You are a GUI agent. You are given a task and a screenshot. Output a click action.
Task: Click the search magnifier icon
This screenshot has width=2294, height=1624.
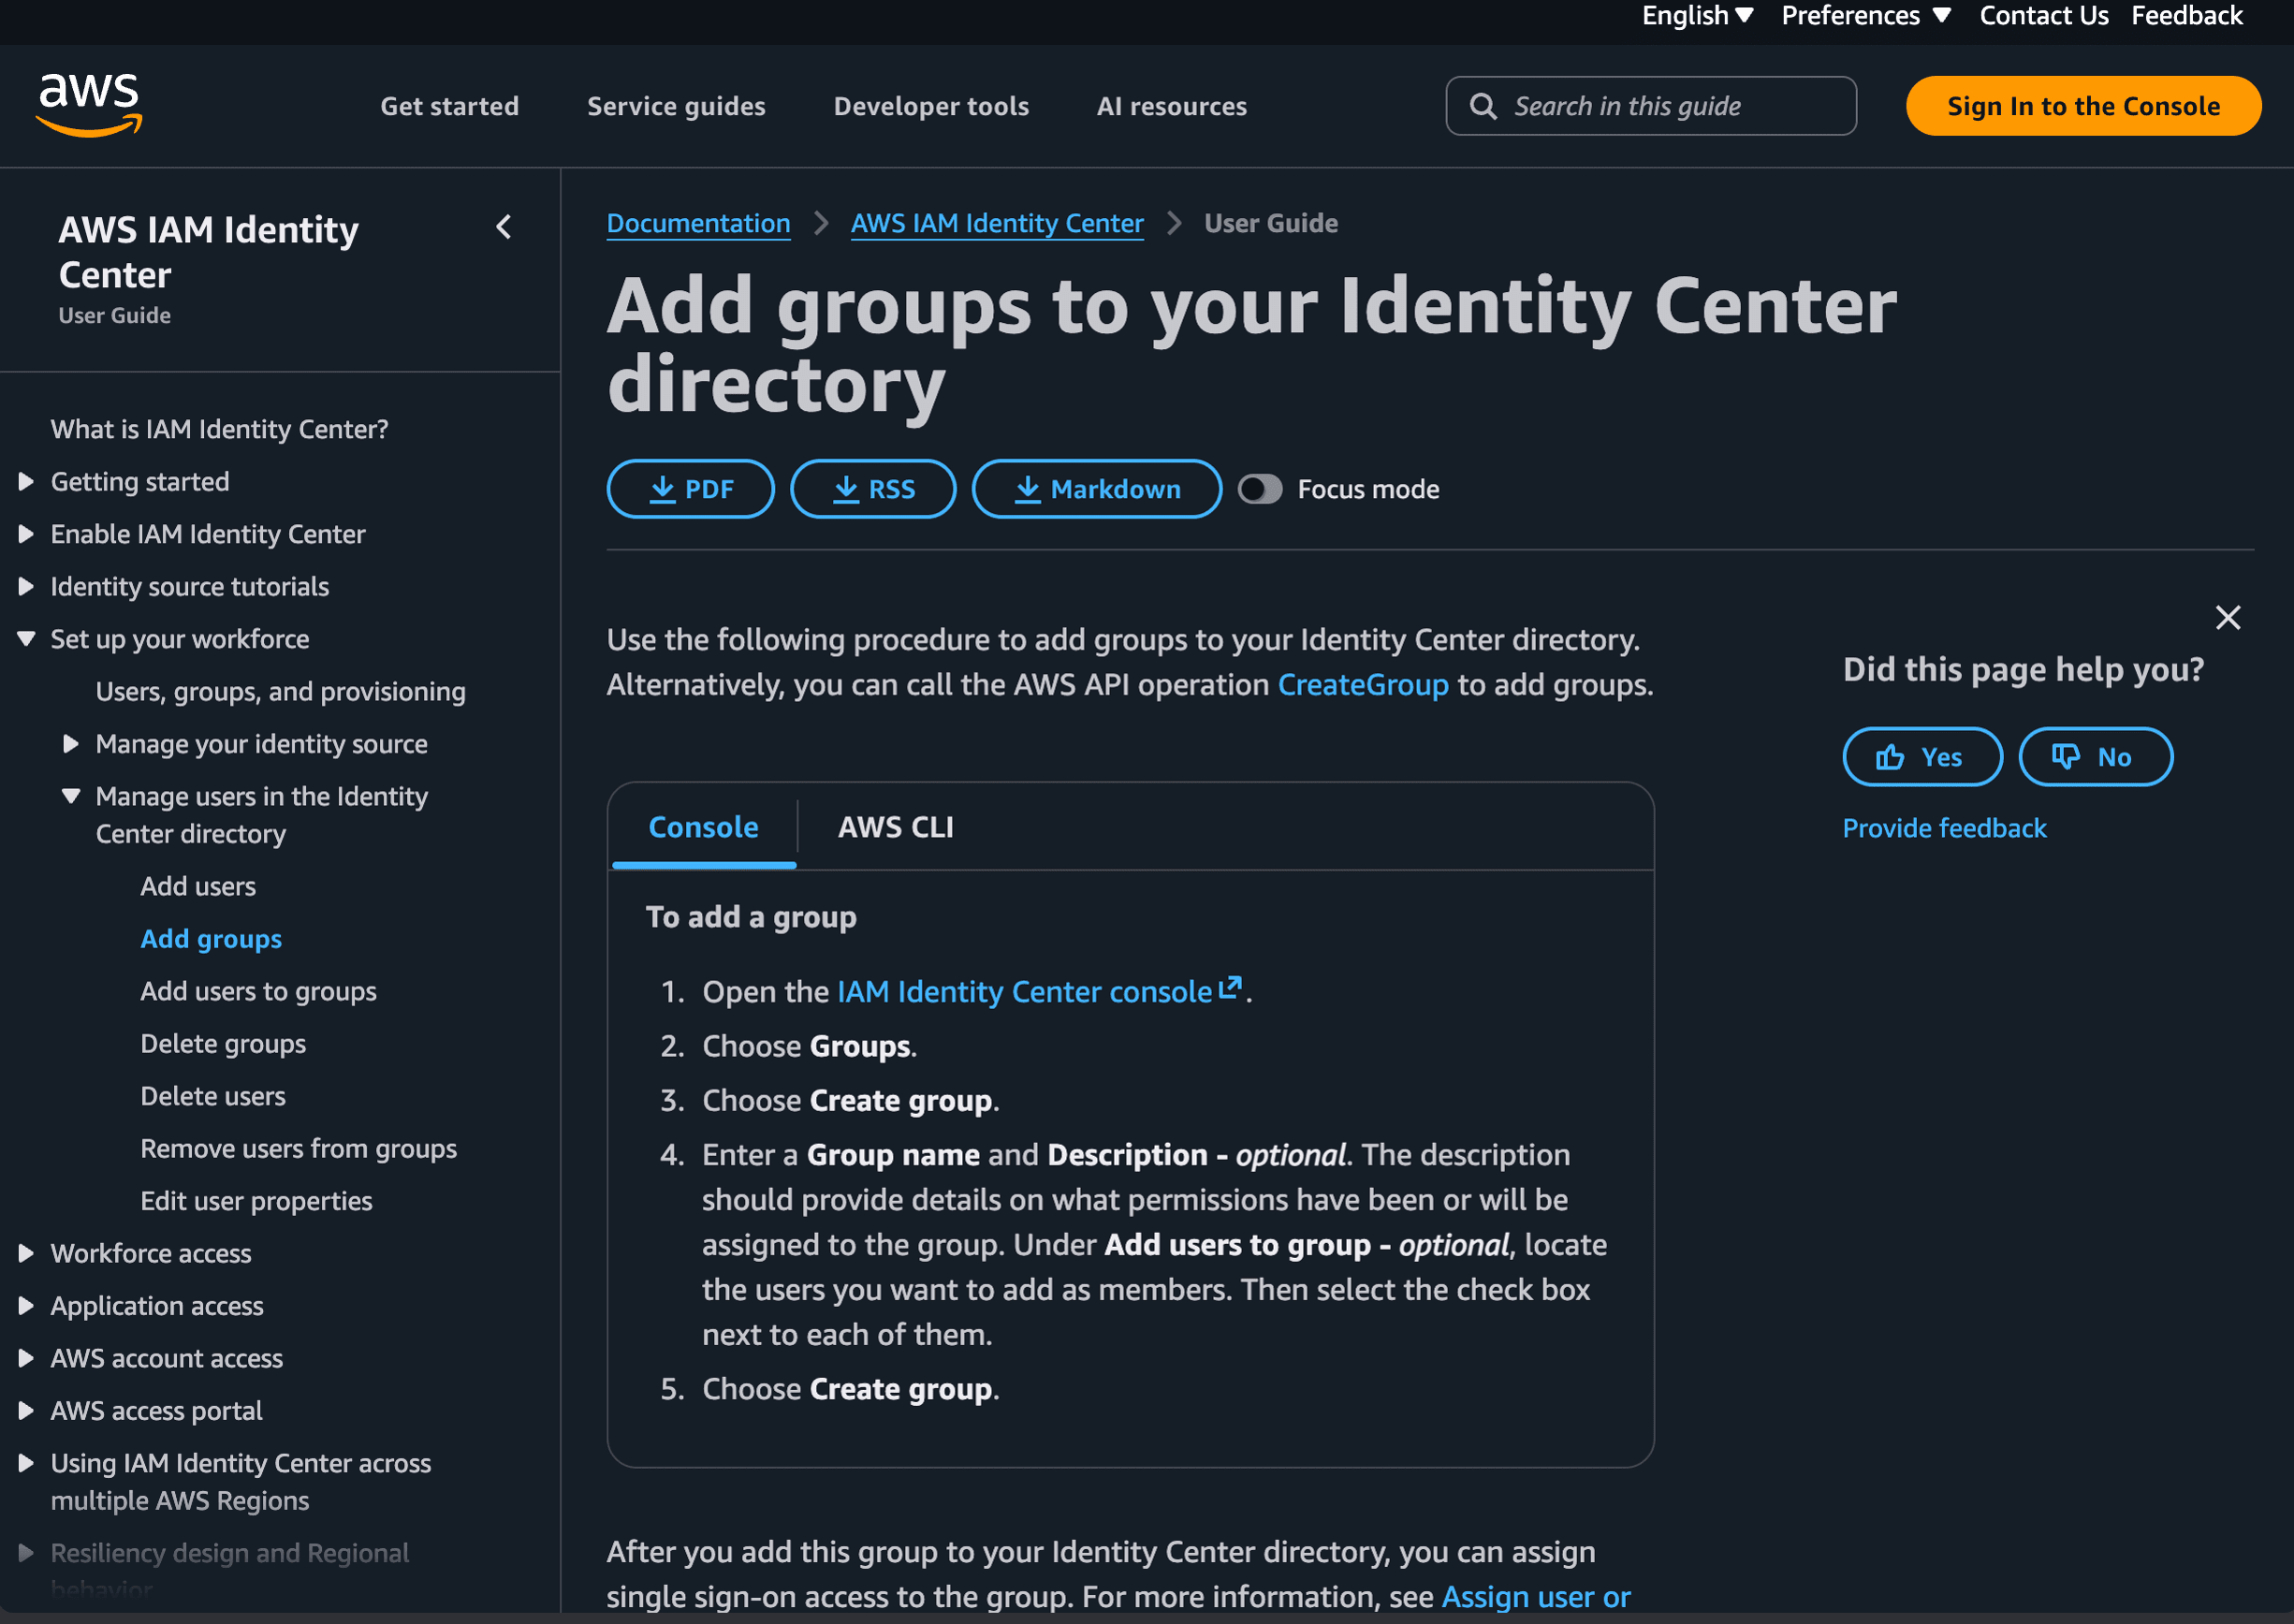tap(1483, 106)
